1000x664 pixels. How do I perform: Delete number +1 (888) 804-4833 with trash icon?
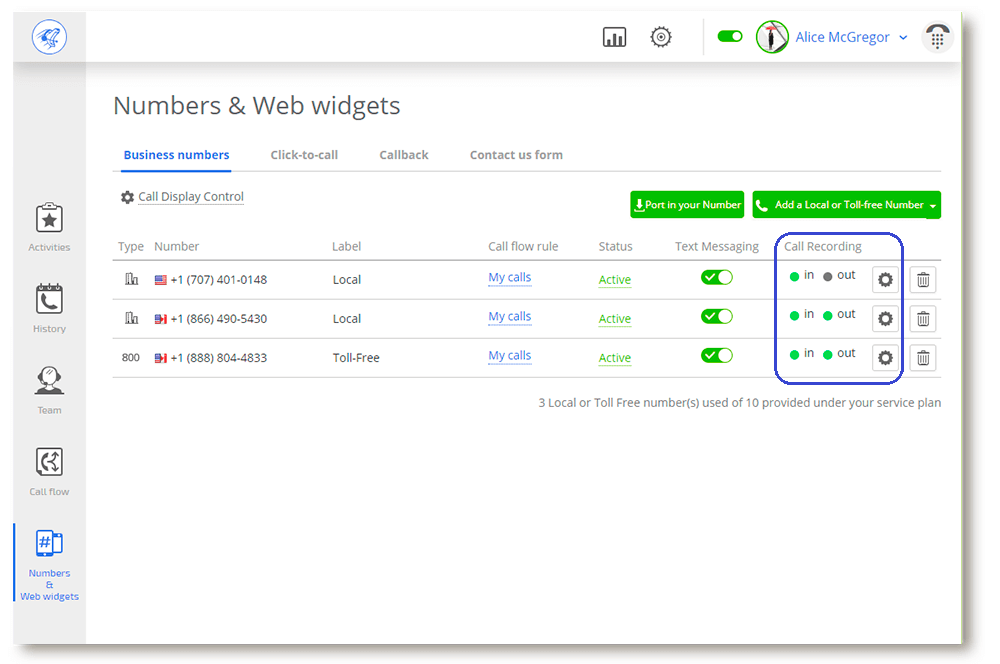(923, 358)
